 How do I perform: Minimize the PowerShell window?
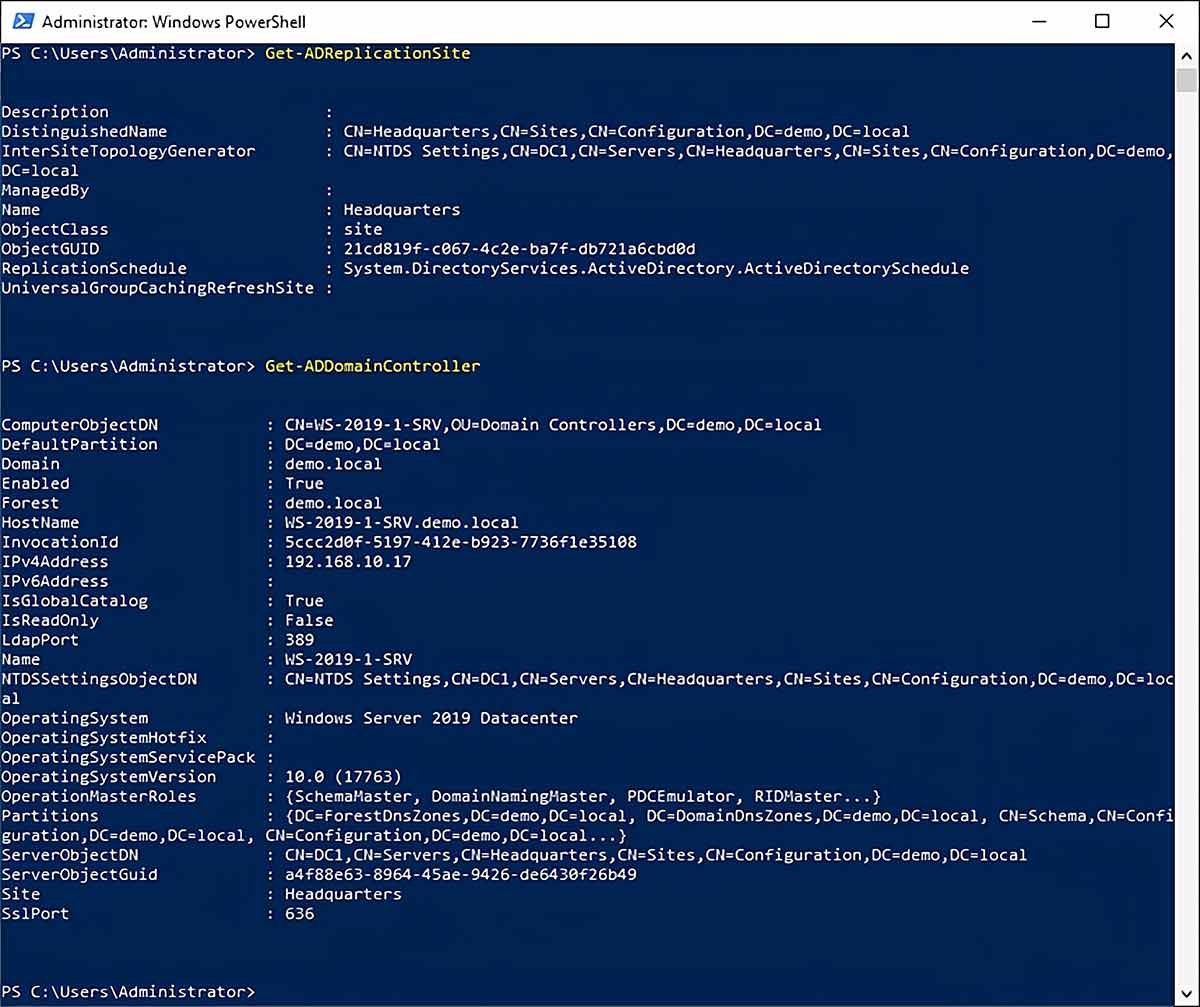1040,20
